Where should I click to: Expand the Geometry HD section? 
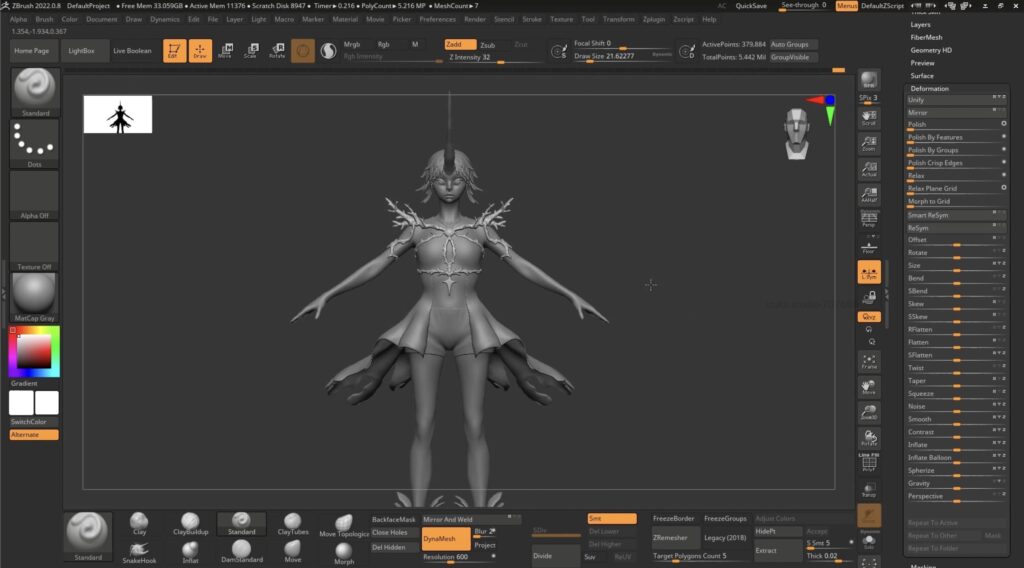pyautogui.click(x=931, y=50)
